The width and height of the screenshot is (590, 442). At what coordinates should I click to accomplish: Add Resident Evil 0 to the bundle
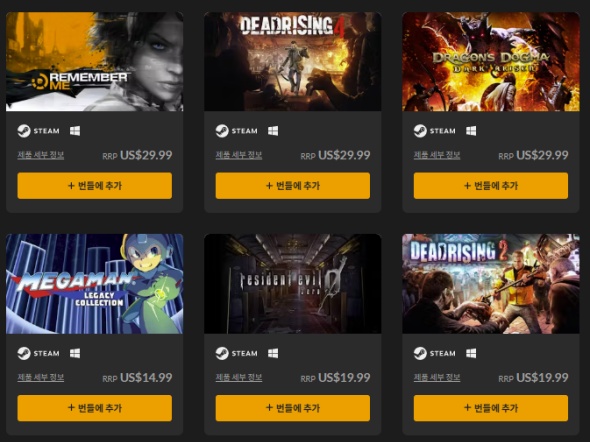[293, 408]
